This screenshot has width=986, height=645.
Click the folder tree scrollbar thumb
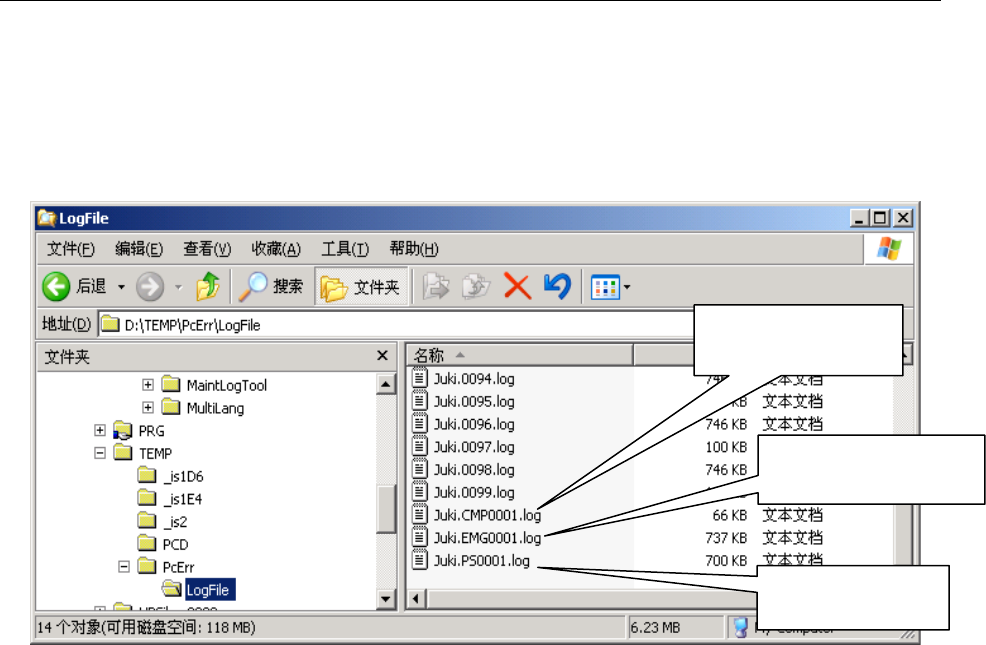pos(386,509)
